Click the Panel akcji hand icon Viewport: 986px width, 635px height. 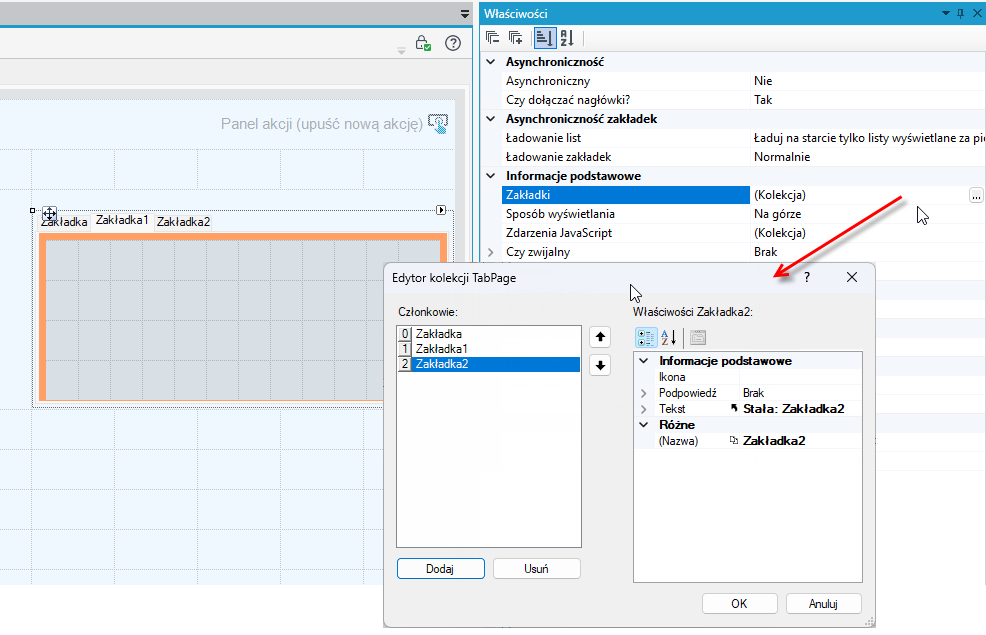pyautogui.click(x=438, y=123)
